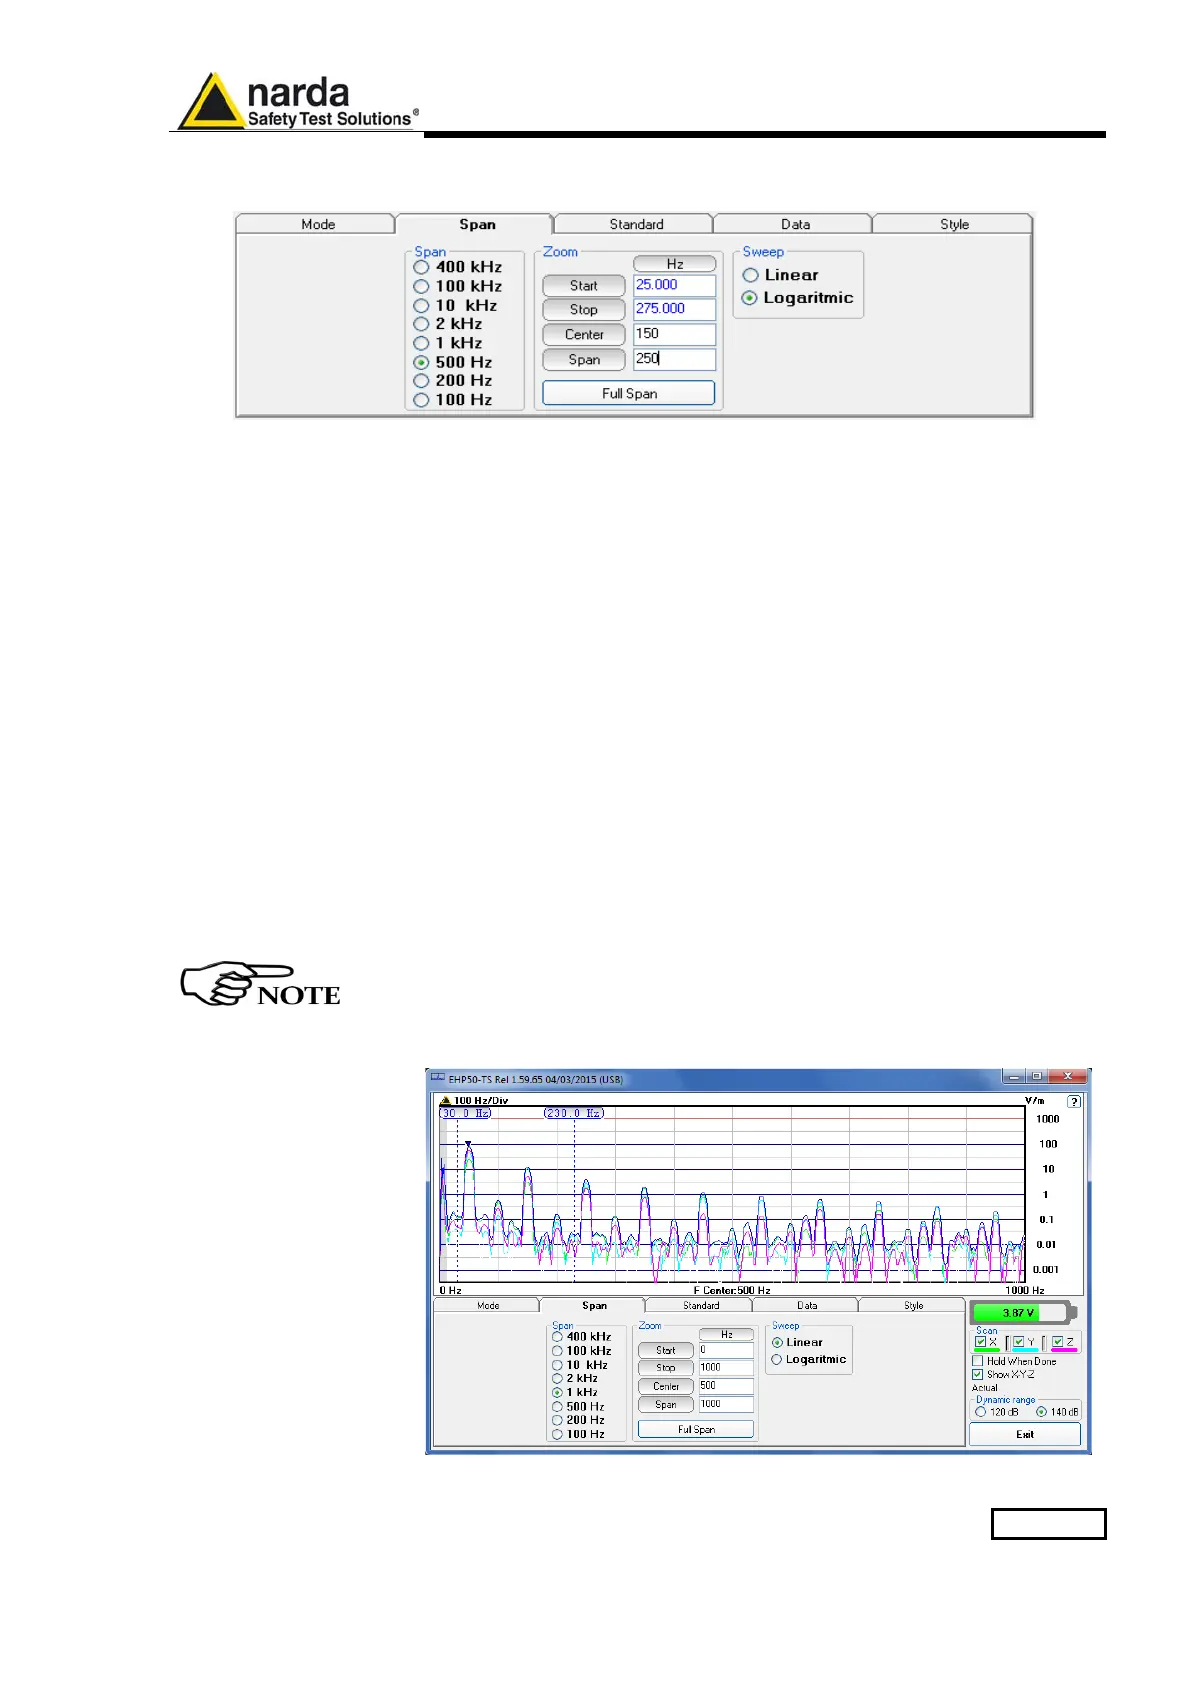Screen dimensions: 1190x1684
Task: Choose Linear sweep in EHP50-TS window
Action: click(x=797, y=1343)
